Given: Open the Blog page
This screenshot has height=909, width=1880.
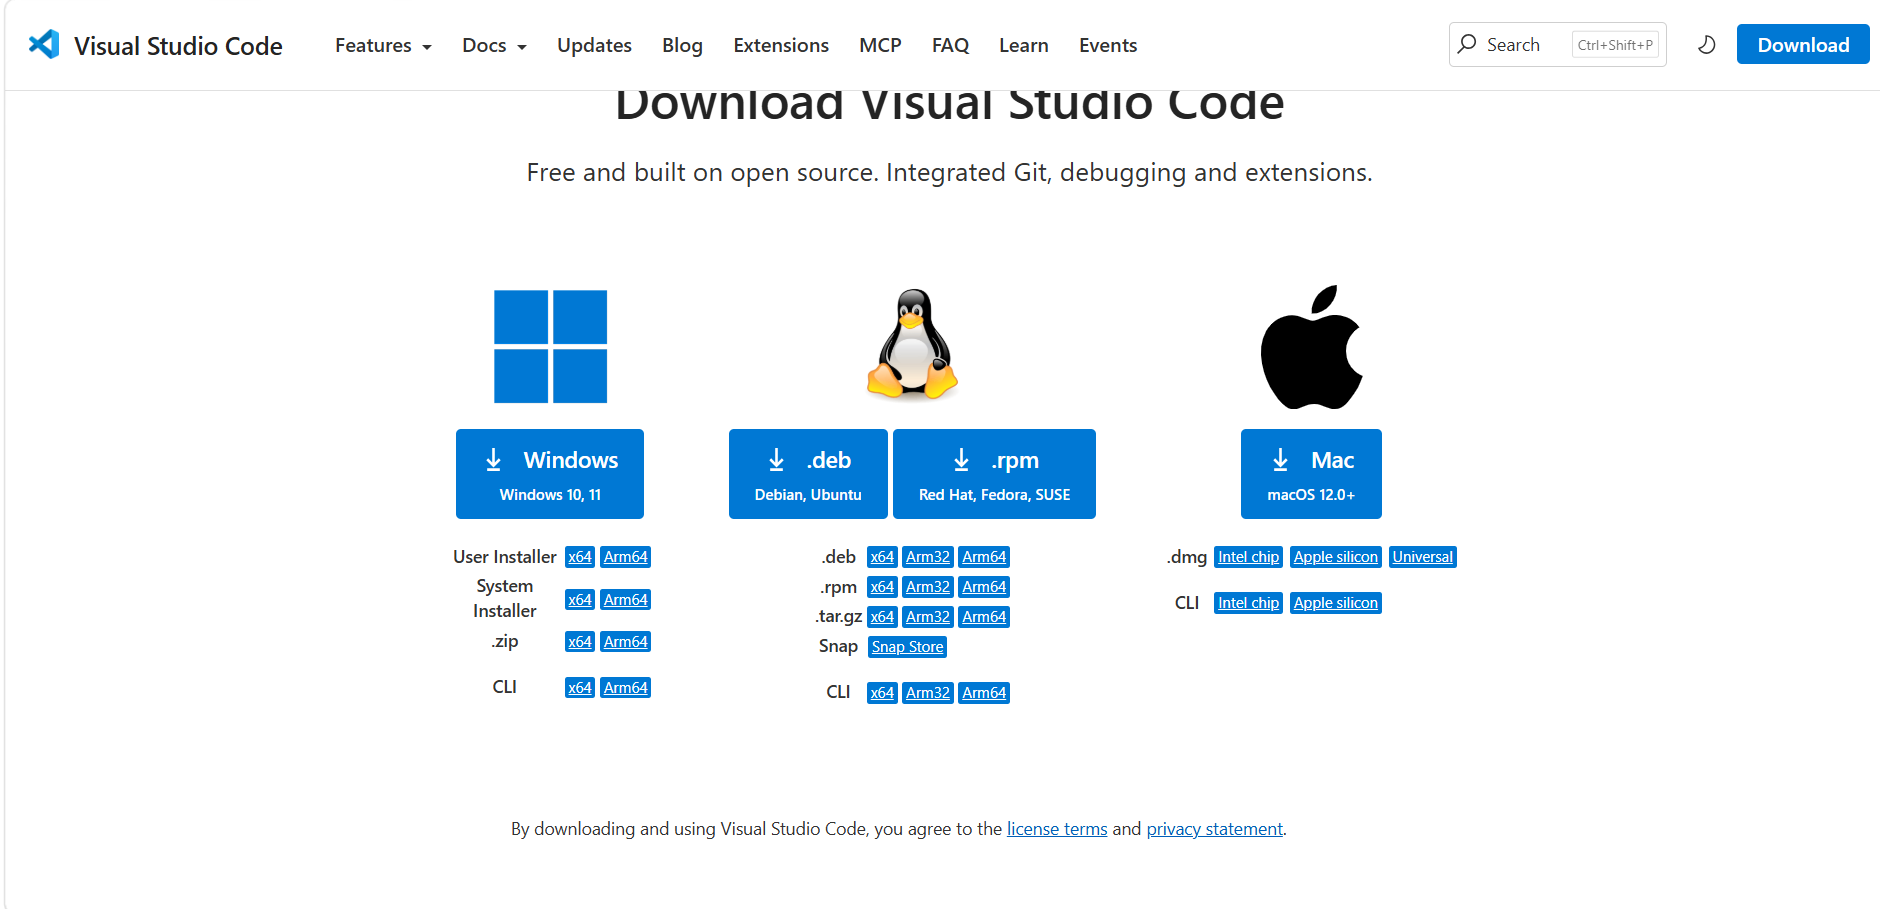Looking at the screenshot, I should click(x=682, y=45).
